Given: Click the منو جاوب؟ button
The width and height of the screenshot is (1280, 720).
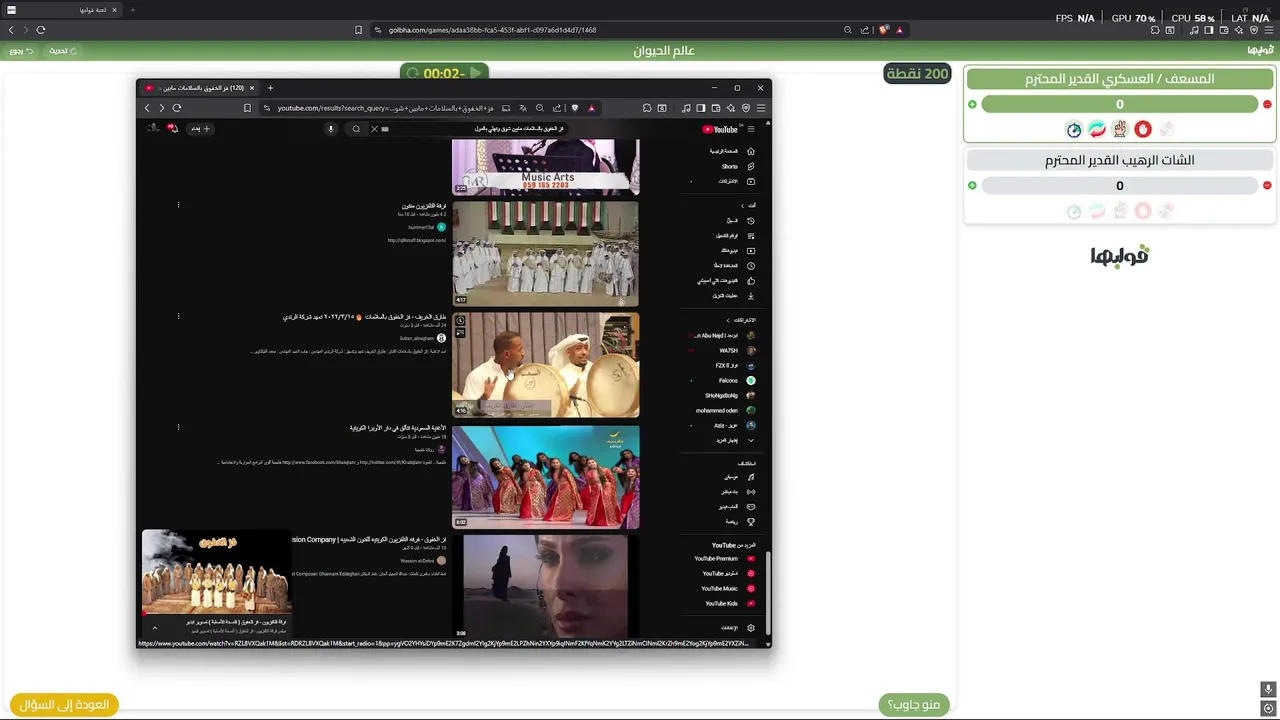Looking at the screenshot, I should (x=914, y=704).
